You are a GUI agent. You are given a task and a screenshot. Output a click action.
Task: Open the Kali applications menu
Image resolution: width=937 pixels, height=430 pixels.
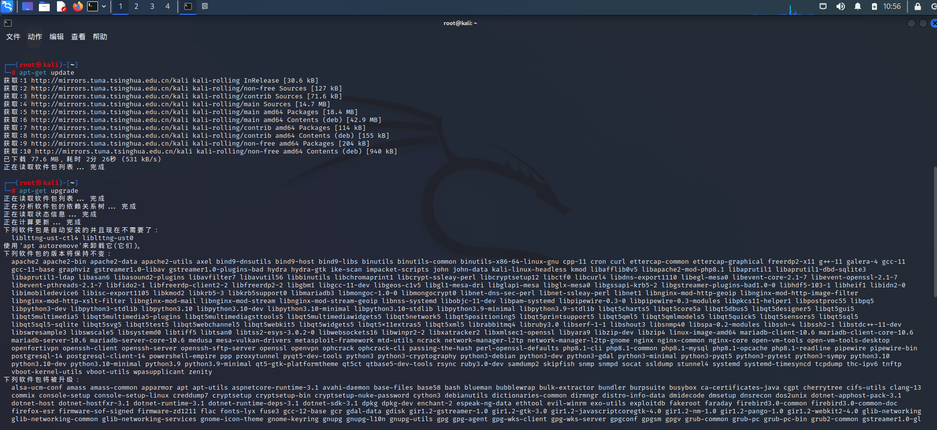[x=7, y=7]
